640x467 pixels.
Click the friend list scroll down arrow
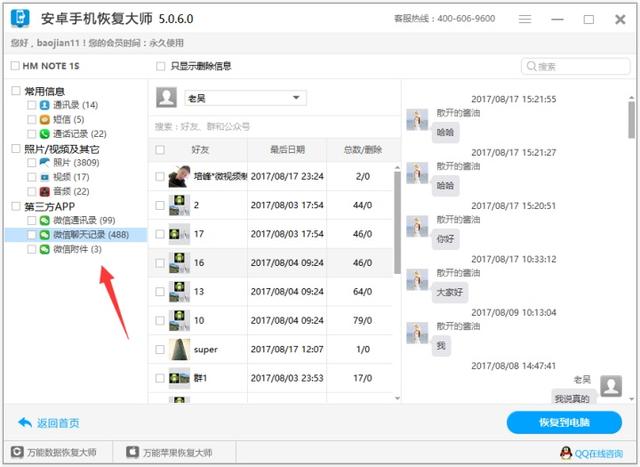[x=397, y=398]
